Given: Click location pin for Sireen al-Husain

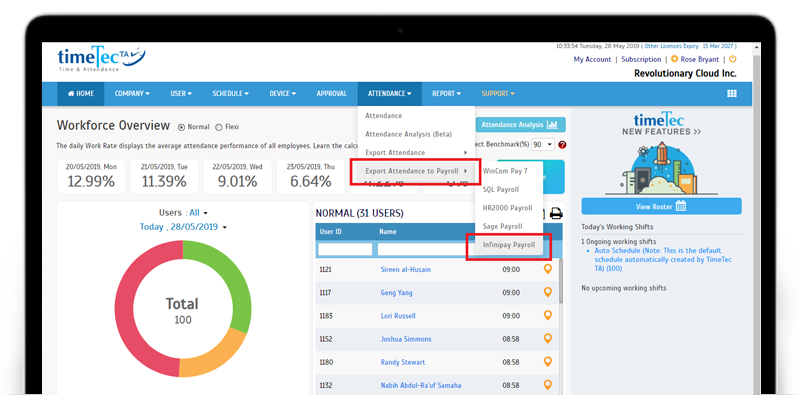Looking at the screenshot, I should 547,269.
